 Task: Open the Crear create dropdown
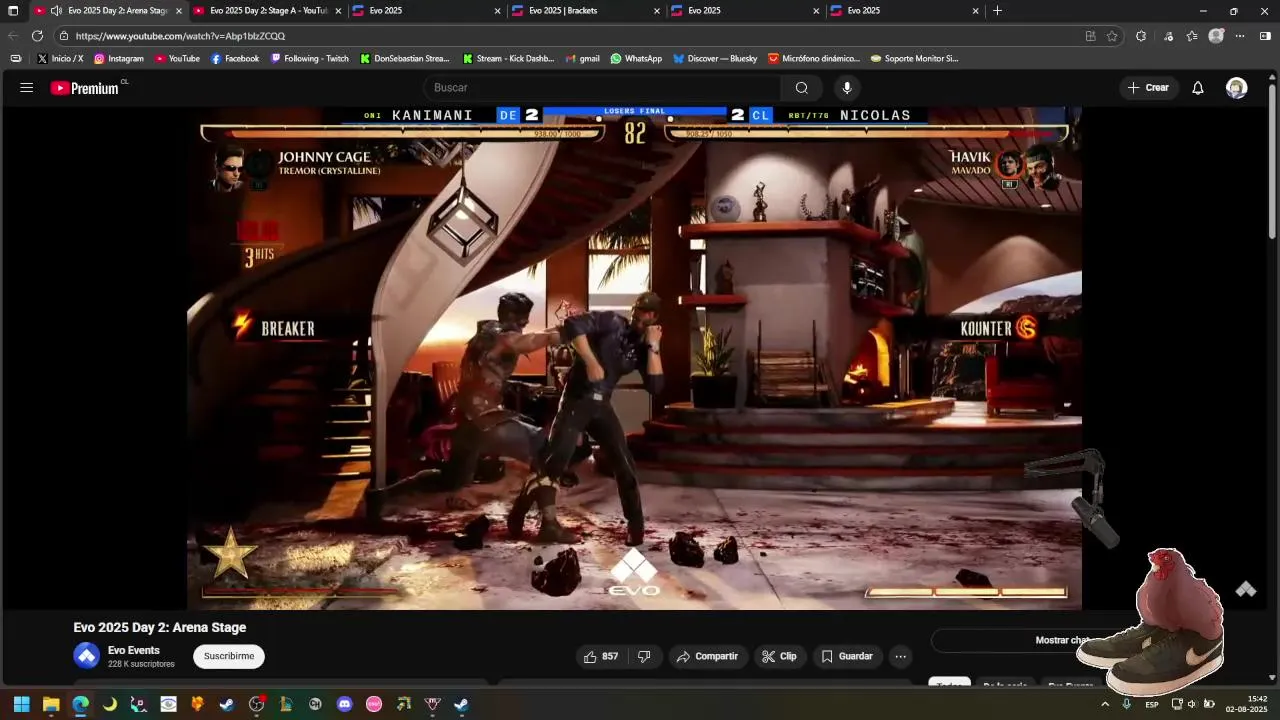[1148, 88]
